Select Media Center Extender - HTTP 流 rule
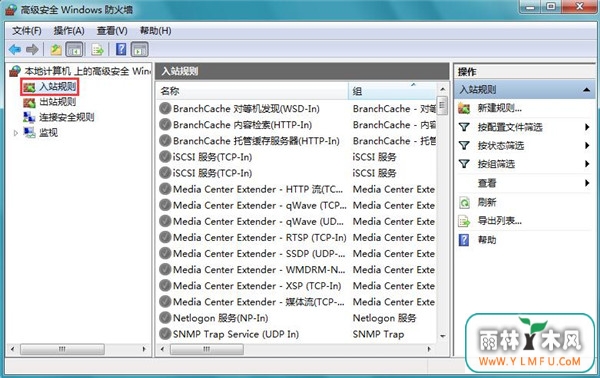The image size is (600, 378). tap(258, 189)
